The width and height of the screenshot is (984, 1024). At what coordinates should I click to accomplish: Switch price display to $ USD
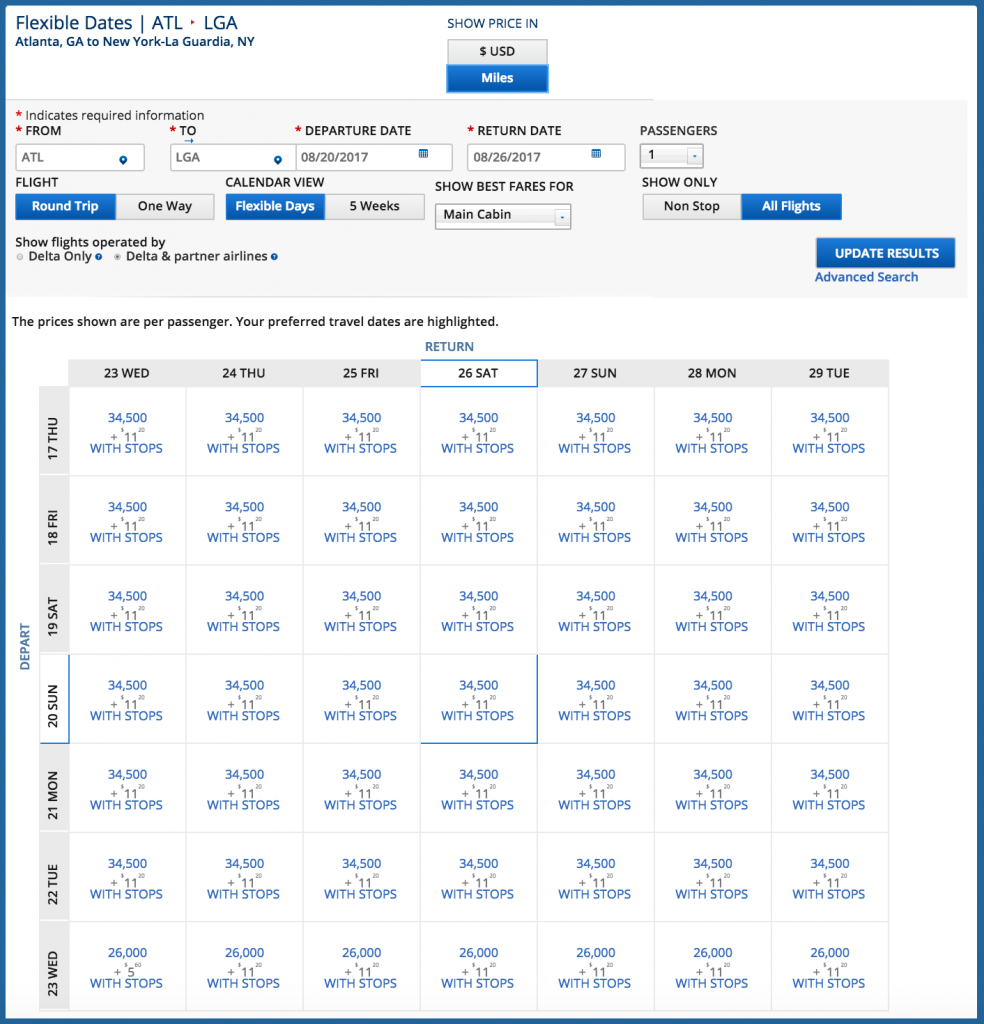pos(497,52)
